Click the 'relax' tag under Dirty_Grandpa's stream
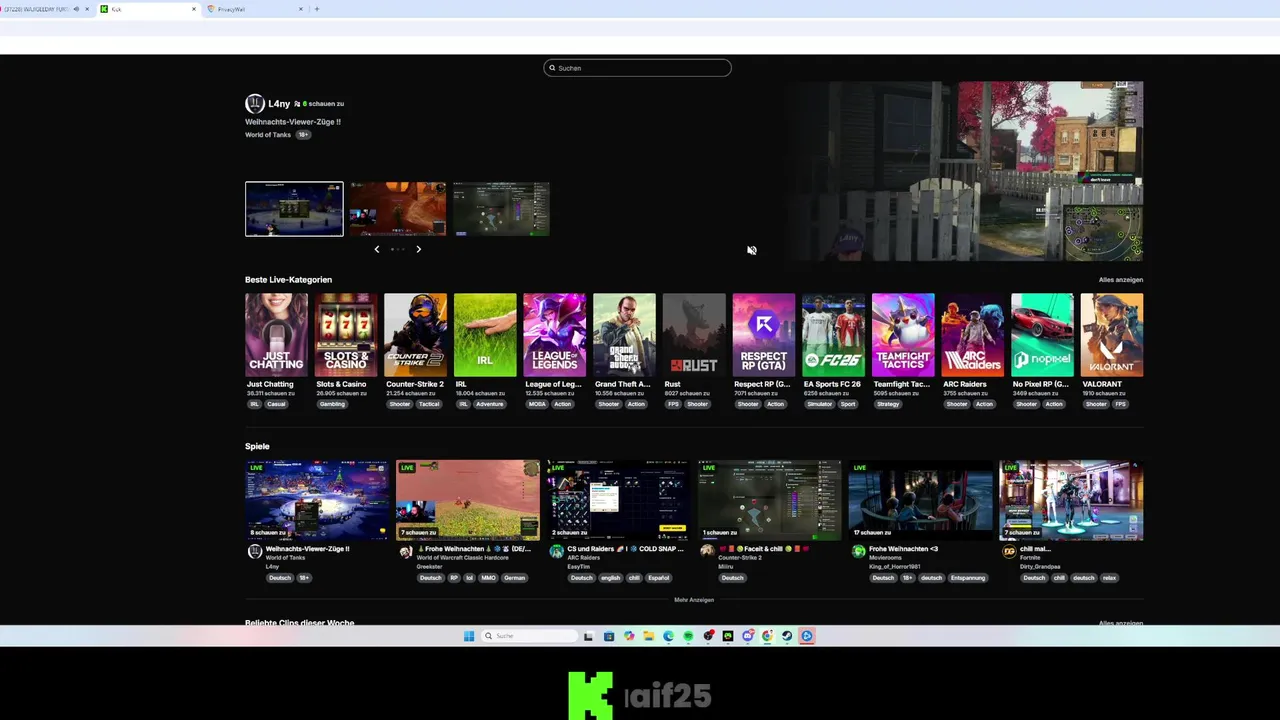This screenshot has width=1280, height=720. click(x=1109, y=578)
